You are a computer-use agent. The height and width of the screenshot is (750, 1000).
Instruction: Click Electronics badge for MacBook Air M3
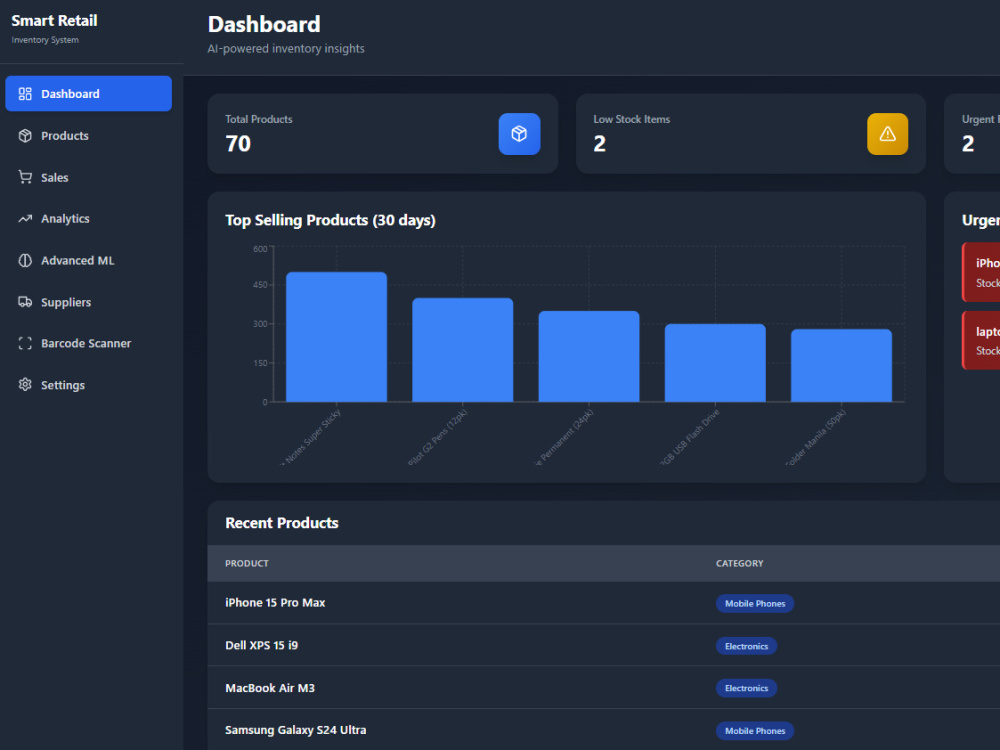pyautogui.click(x=746, y=688)
